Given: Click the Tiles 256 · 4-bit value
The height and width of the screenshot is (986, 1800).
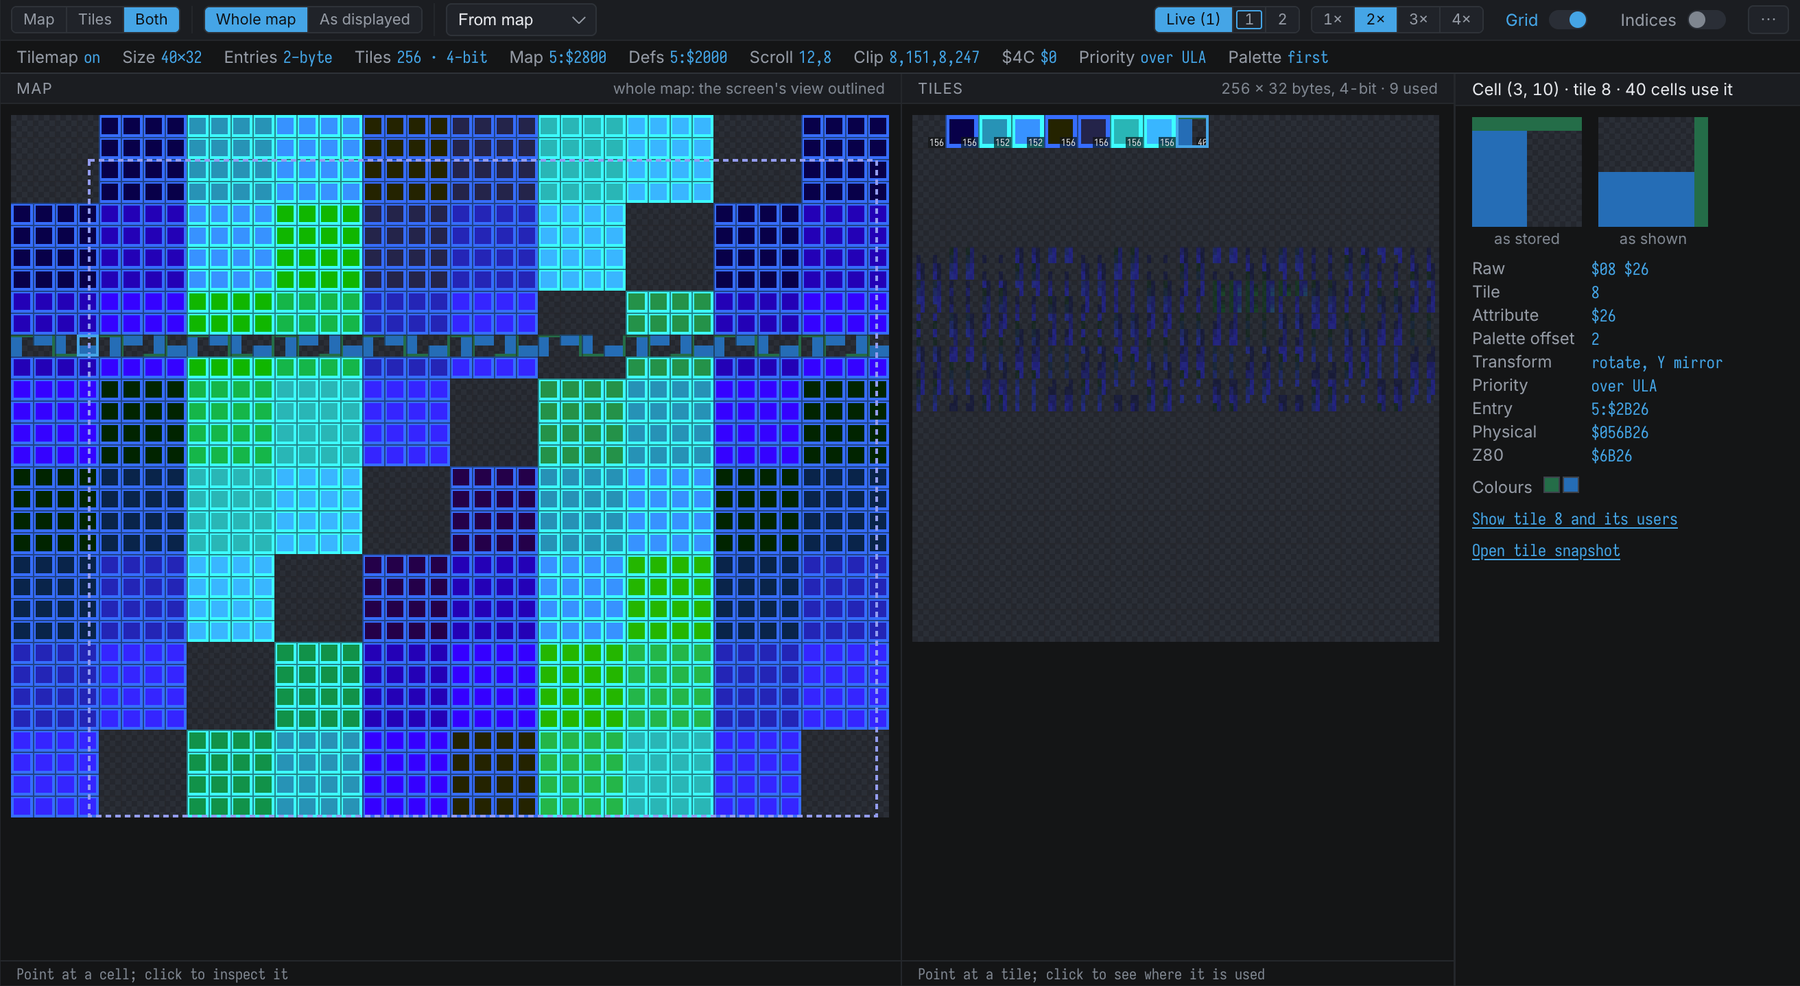Looking at the screenshot, I should point(442,58).
